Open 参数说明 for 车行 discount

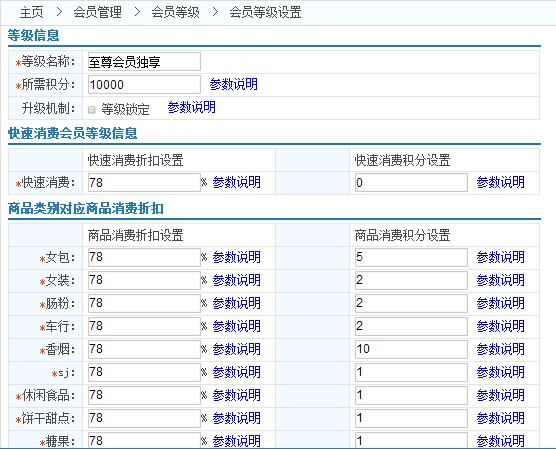click(x=237, y=326)
